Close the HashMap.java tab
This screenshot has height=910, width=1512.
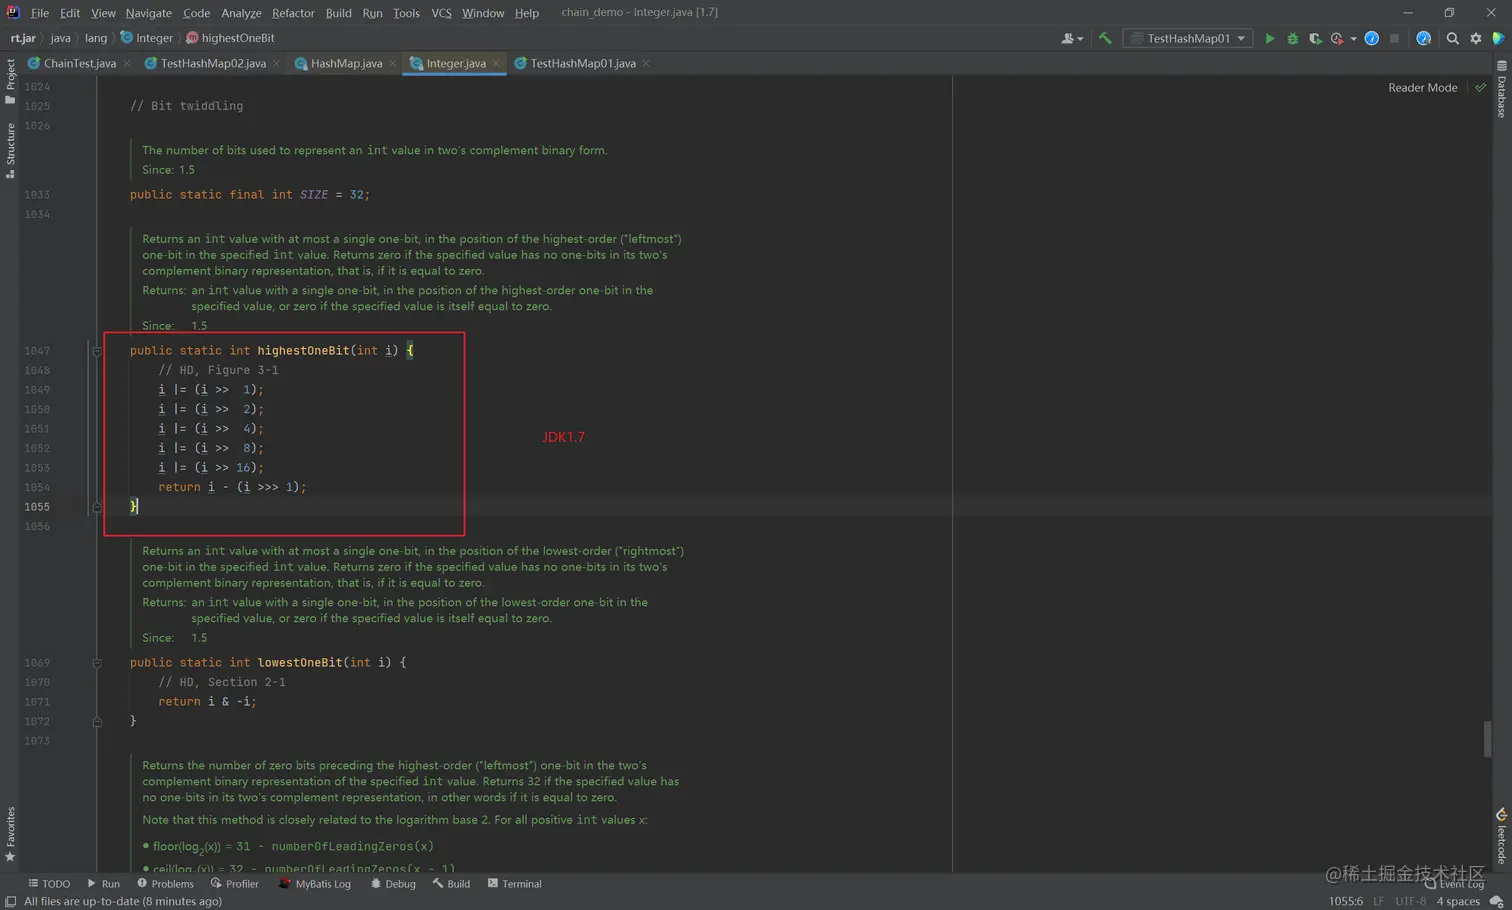pos(392,64)
